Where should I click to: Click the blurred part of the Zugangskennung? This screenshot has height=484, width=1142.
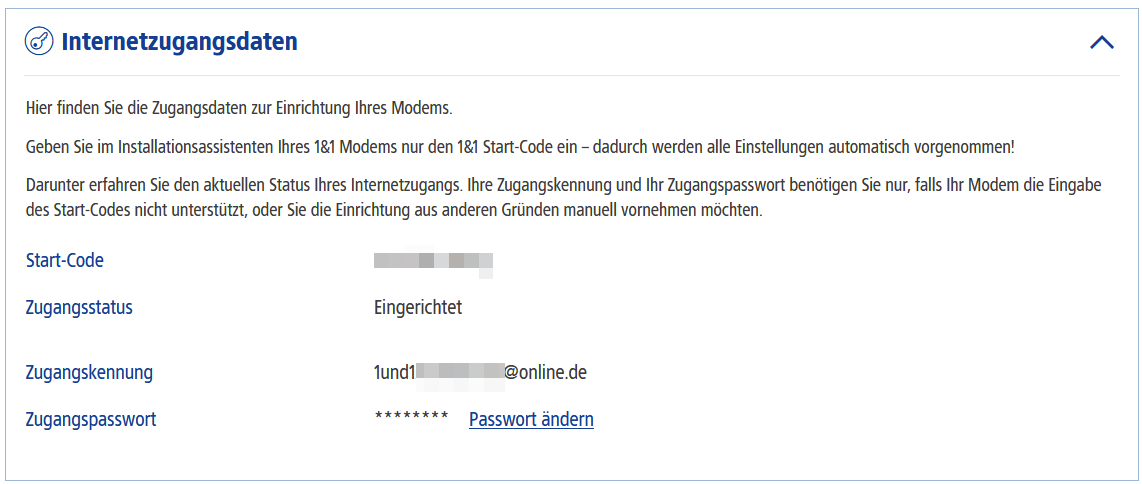460,374
